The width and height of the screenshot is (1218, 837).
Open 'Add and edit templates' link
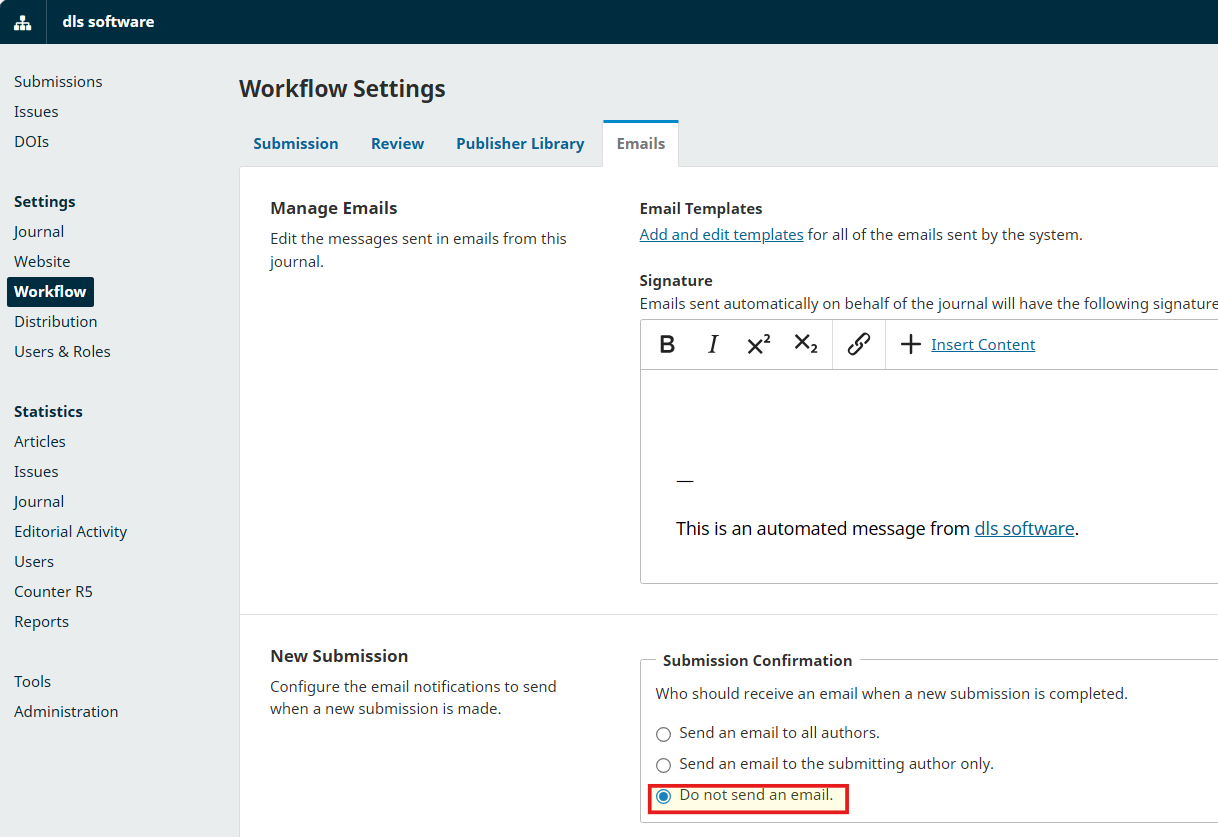pyautogui.click(x=721, y=235)
